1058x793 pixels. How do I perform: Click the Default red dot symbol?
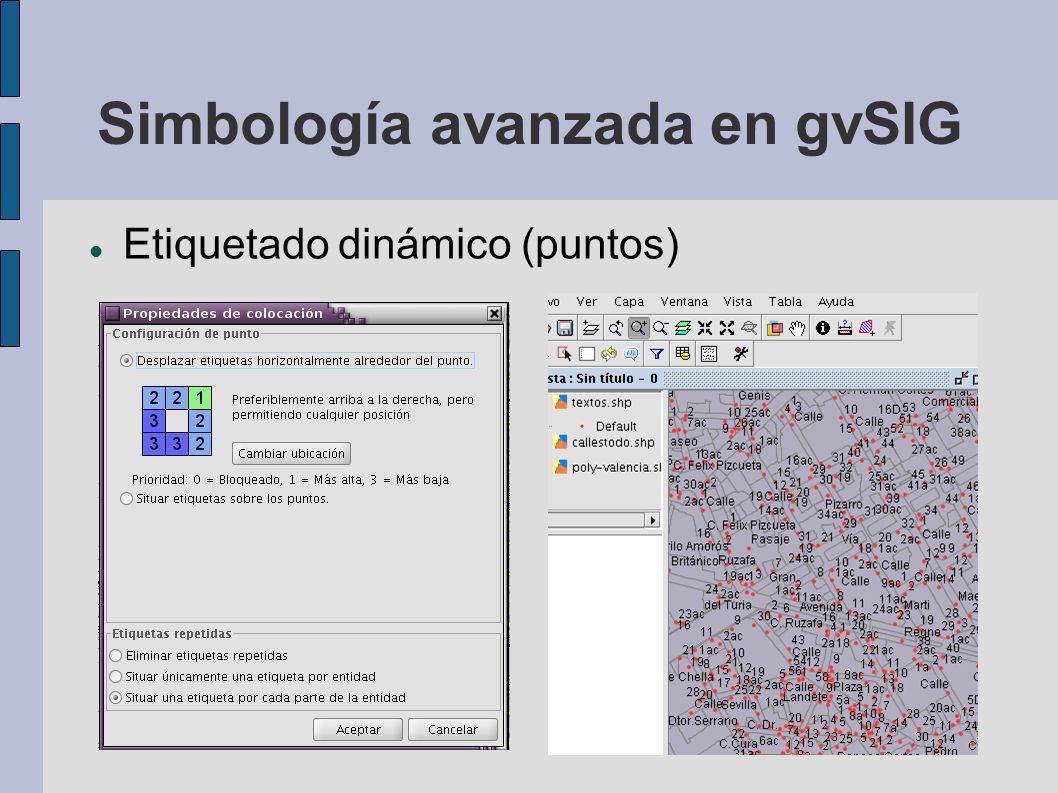[582, 426]
